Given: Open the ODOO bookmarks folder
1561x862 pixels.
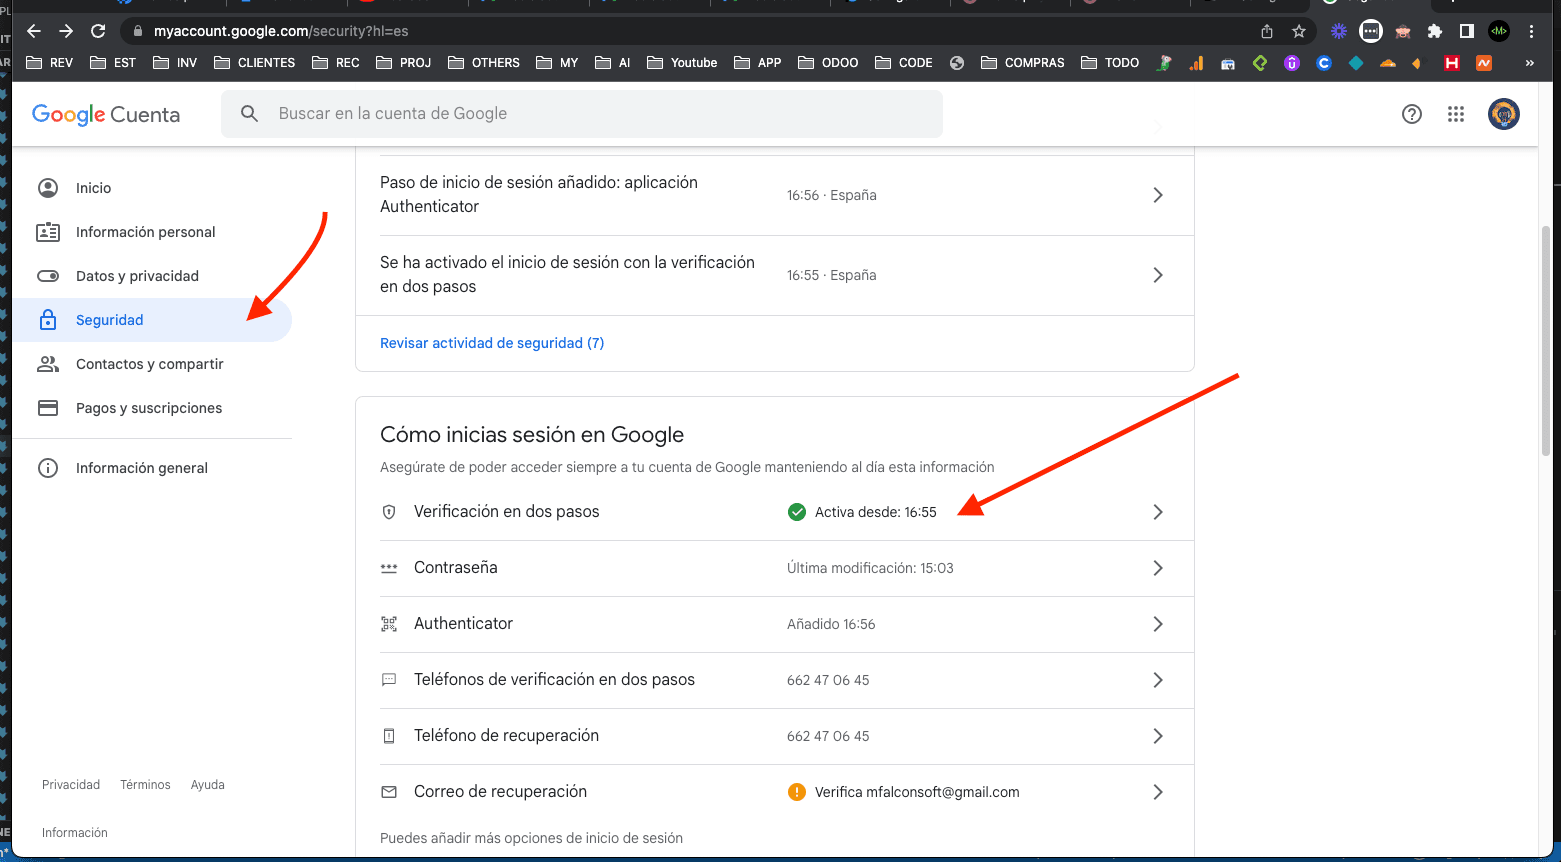Looking at the screenshot, I should [x=828, y=63].
